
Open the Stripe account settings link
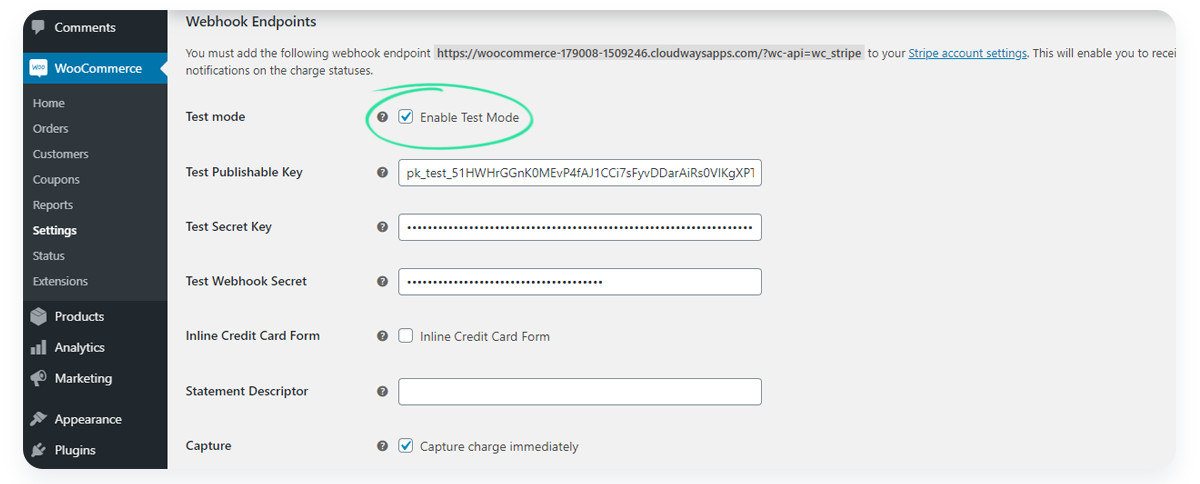(x=967, y=53)
